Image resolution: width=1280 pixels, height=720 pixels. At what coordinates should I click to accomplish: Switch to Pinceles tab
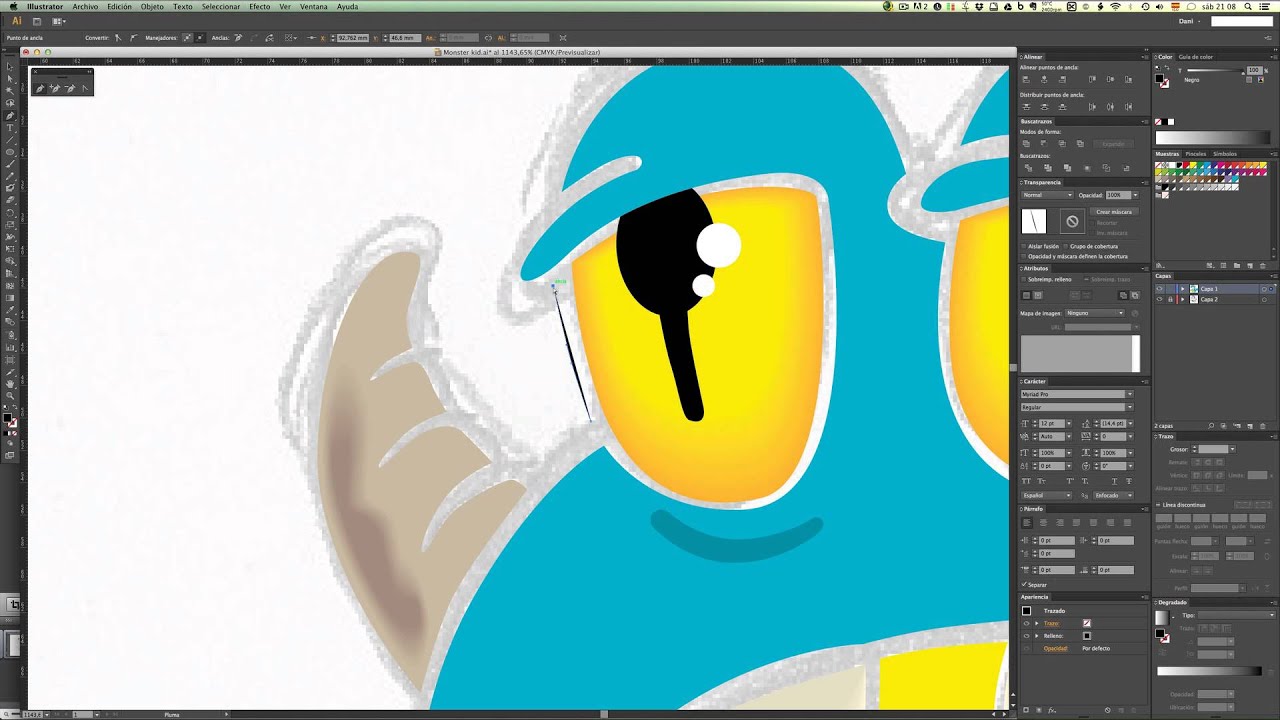click(x=1196, y=154)
